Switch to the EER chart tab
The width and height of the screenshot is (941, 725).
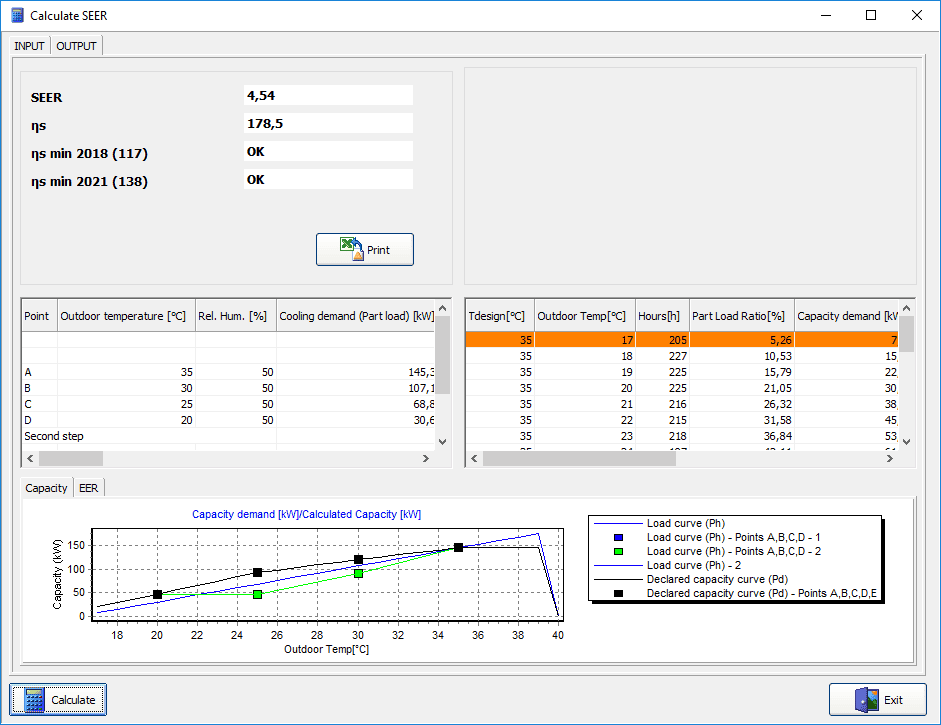point(88,487)
